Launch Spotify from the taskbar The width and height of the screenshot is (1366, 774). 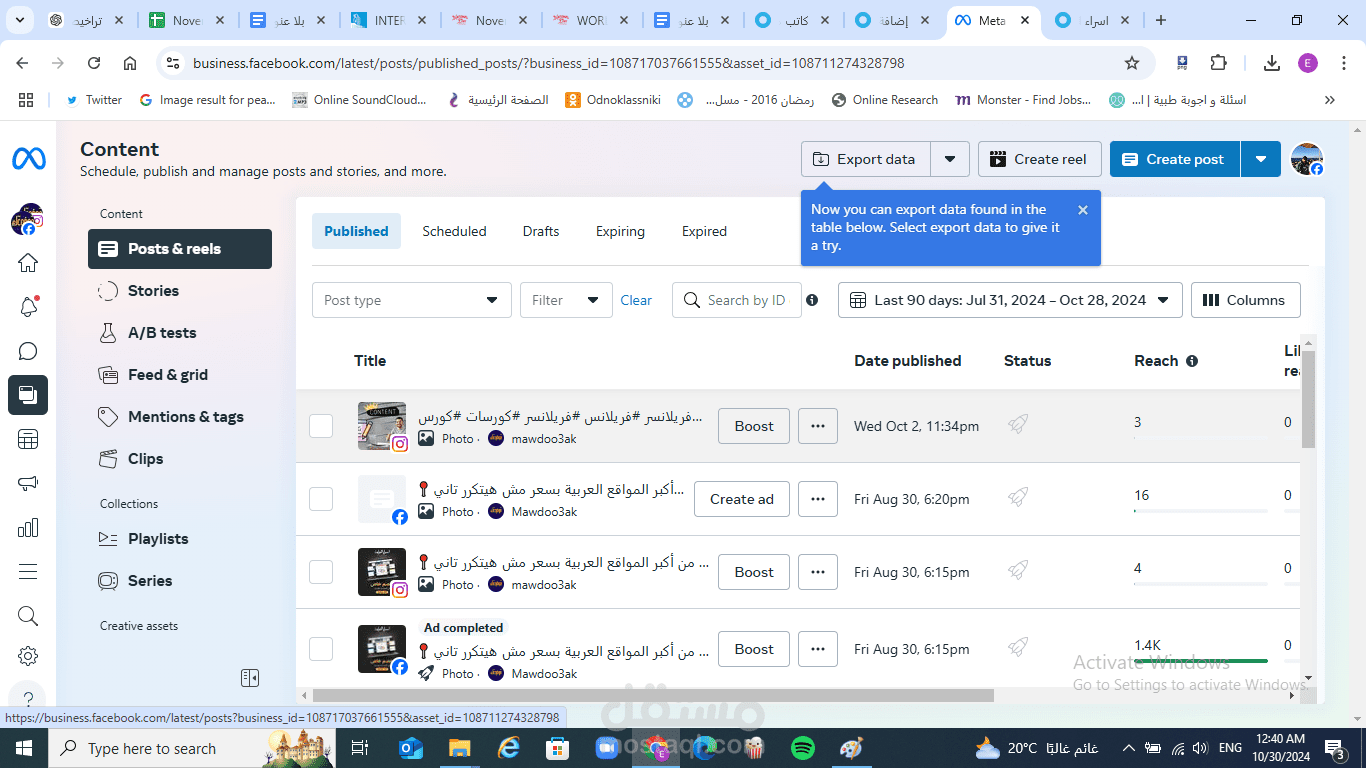click(802, 748)
